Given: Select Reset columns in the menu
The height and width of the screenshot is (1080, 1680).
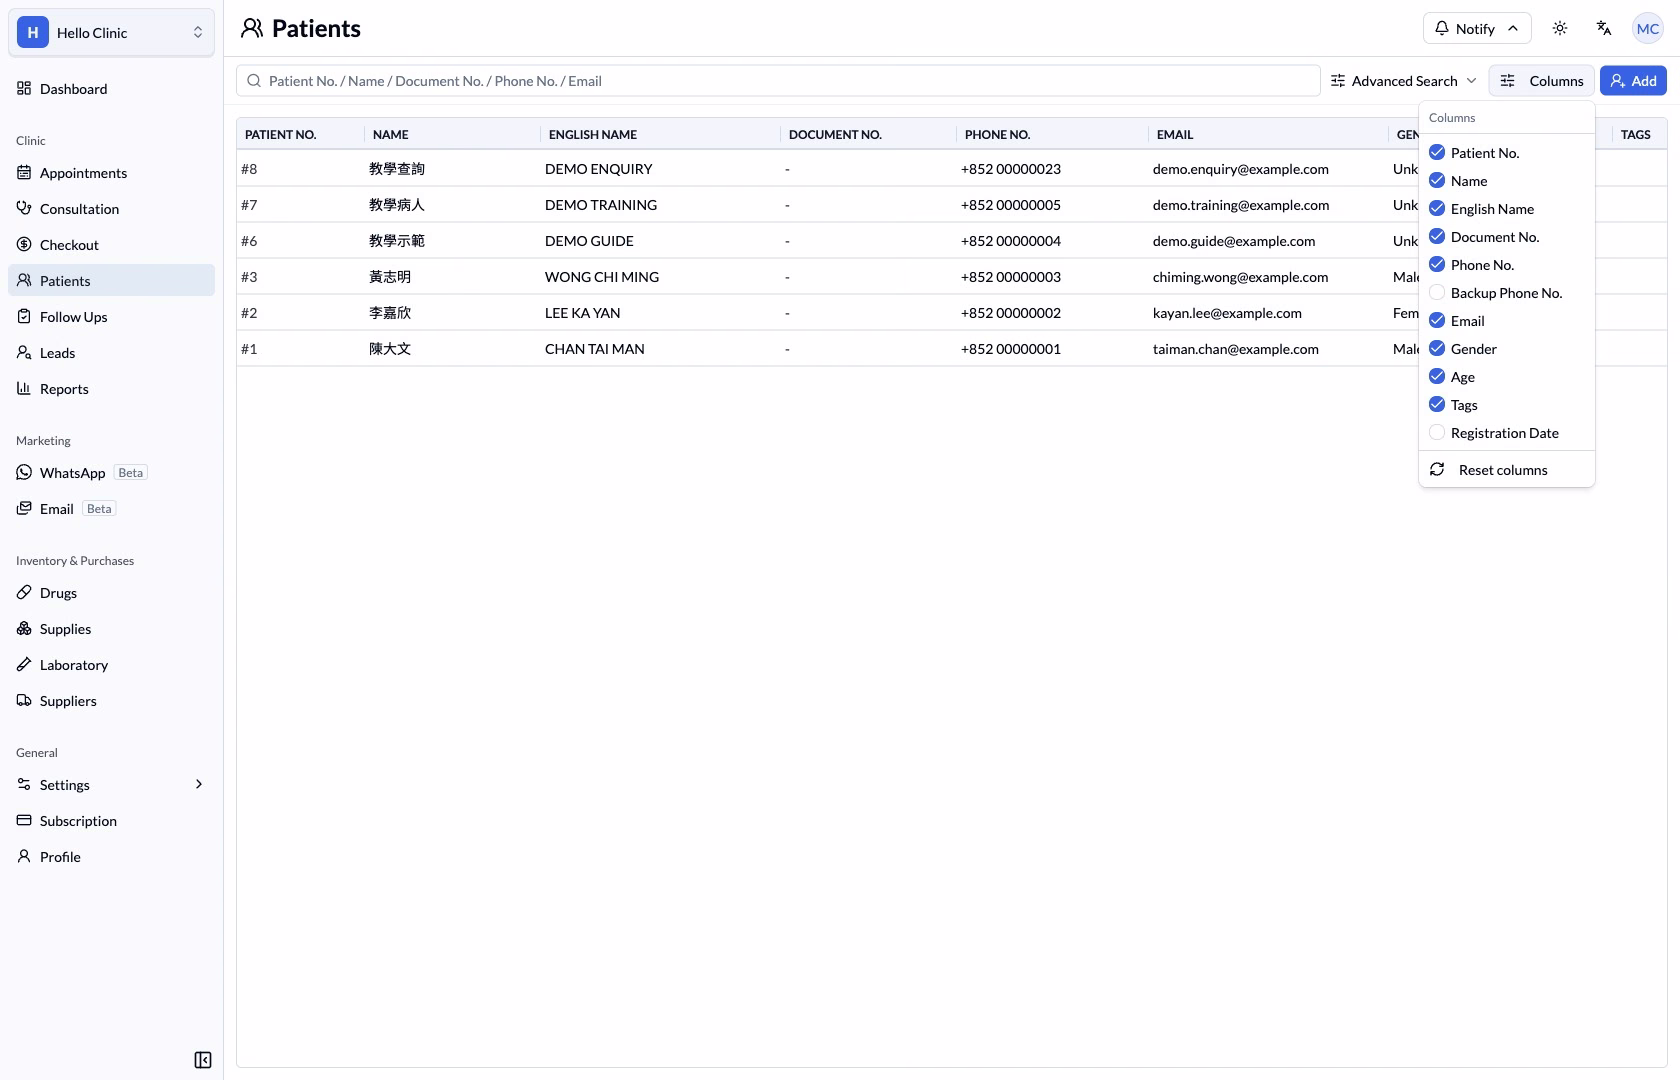Looking at the screenshot, I should (1506, 470).
